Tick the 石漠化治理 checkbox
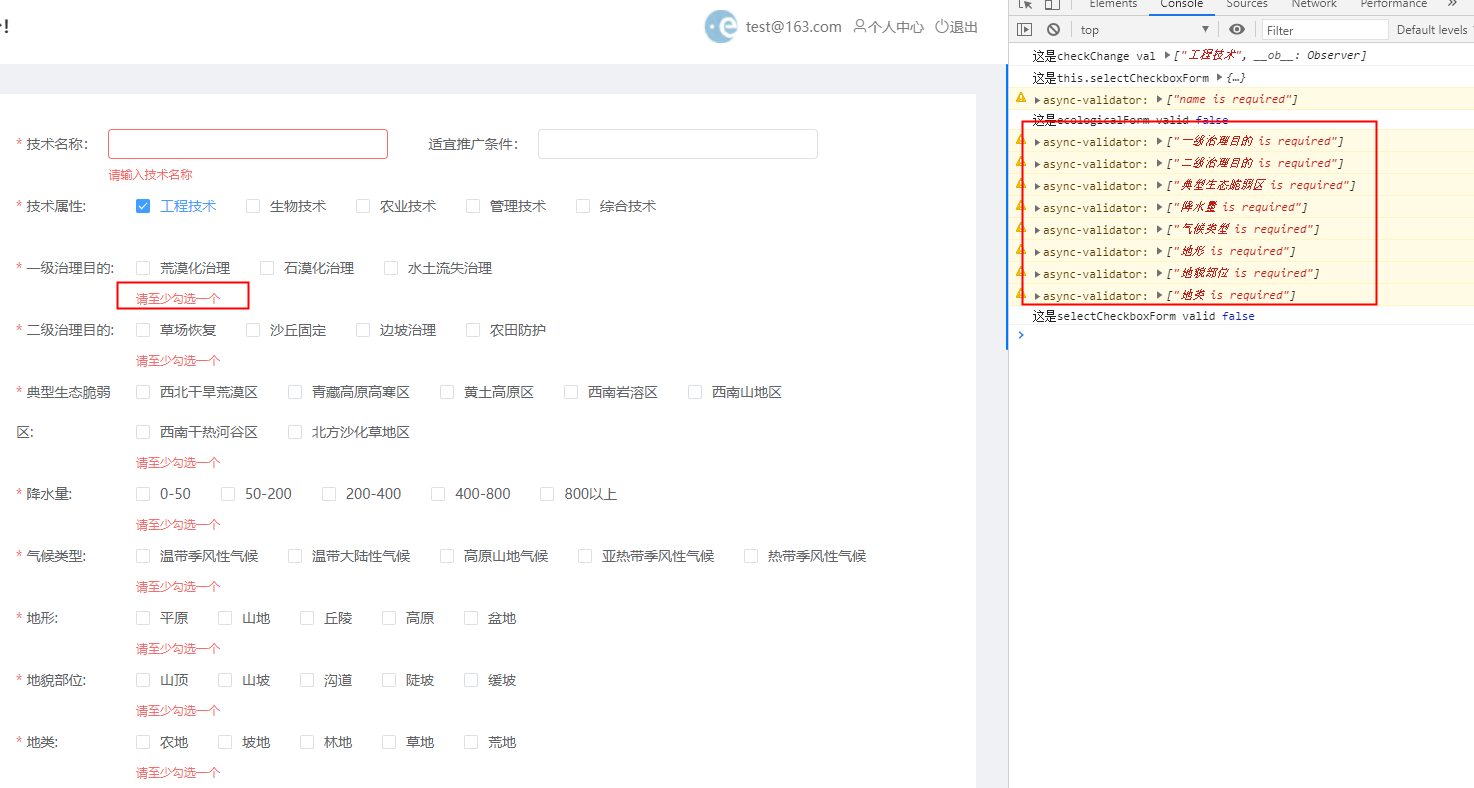Image resolution: width=1474 pixels, height=788 pixels. (x=267, y=268)
